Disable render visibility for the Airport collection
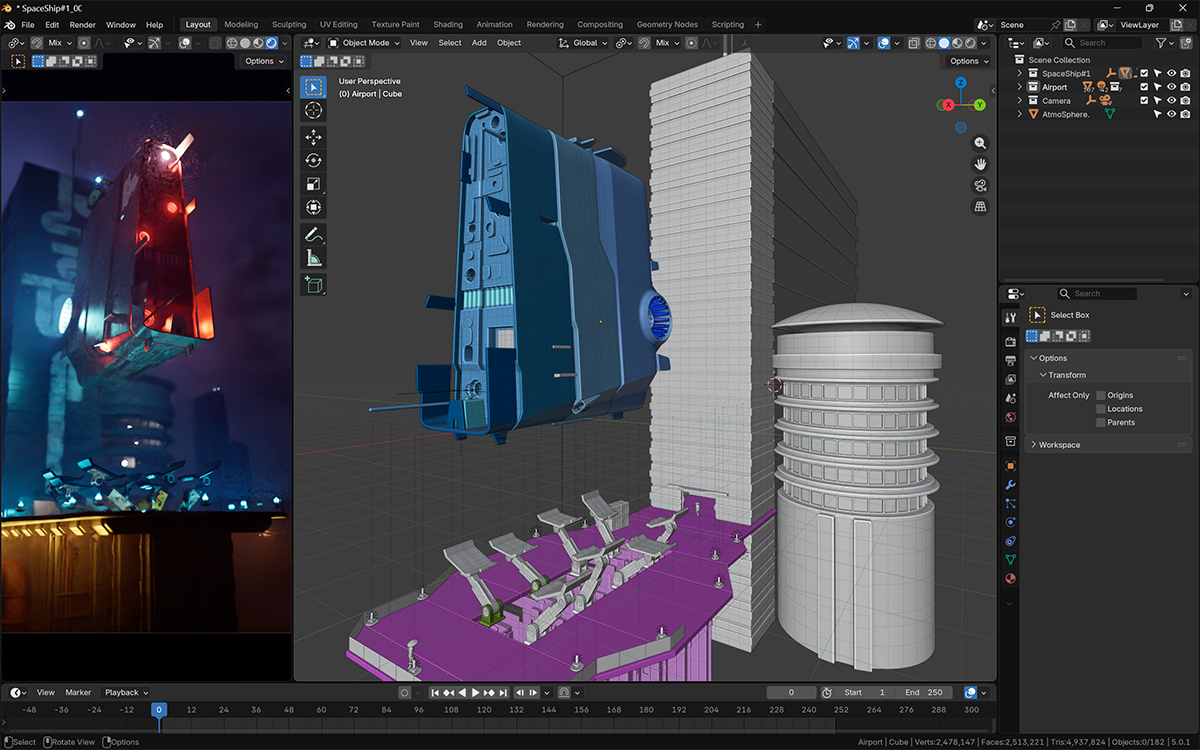Image resolution: width=1200 pixels, height=750 pixels. coord(1185,87)
